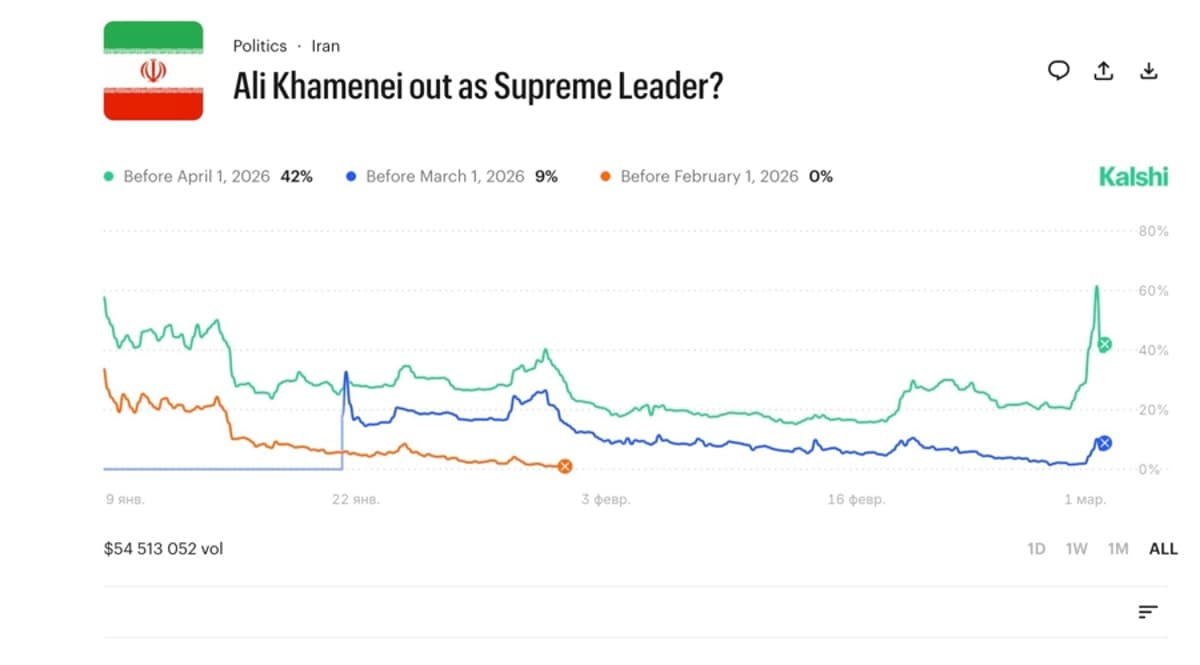Viewport: 1200px width, 665px height.
Task: Click the $54,513,052 volume figure
Action: pyautogui.click(x=163, y=548)
